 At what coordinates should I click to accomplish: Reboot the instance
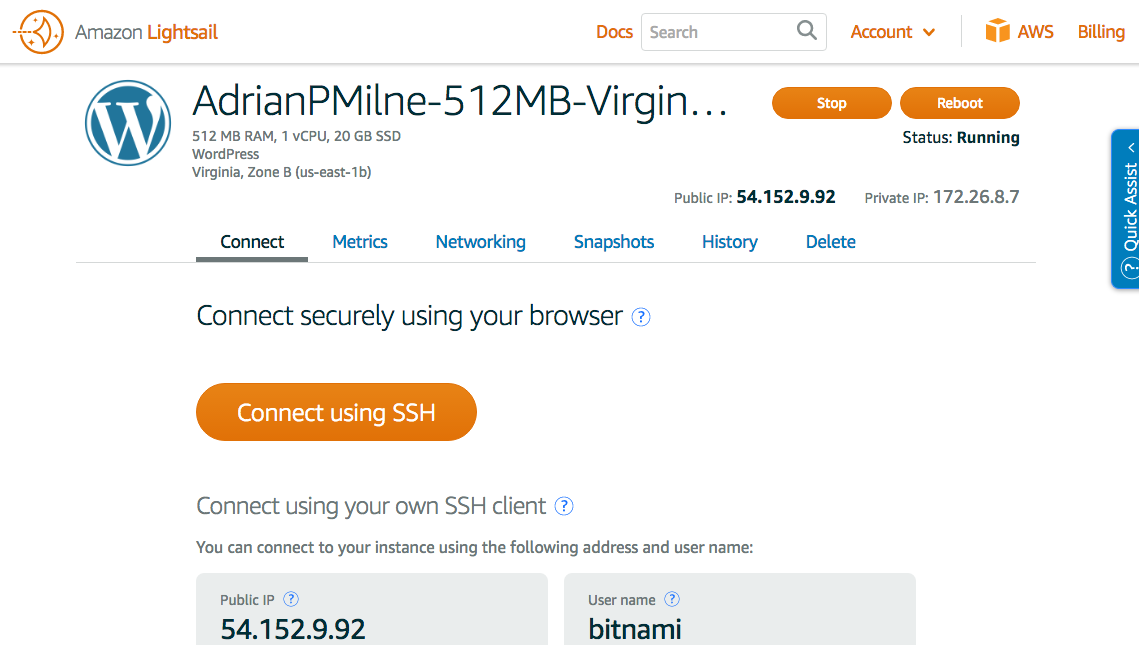click(959, 103)
